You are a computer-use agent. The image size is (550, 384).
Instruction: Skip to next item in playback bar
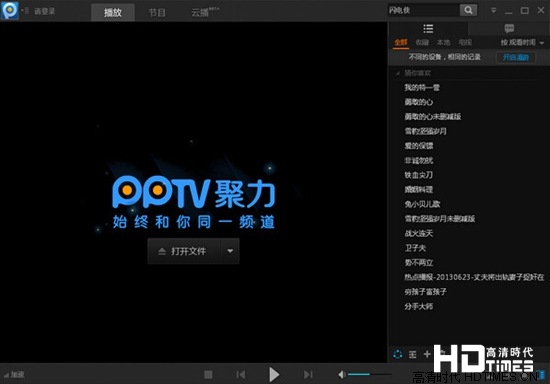(308, 375)
